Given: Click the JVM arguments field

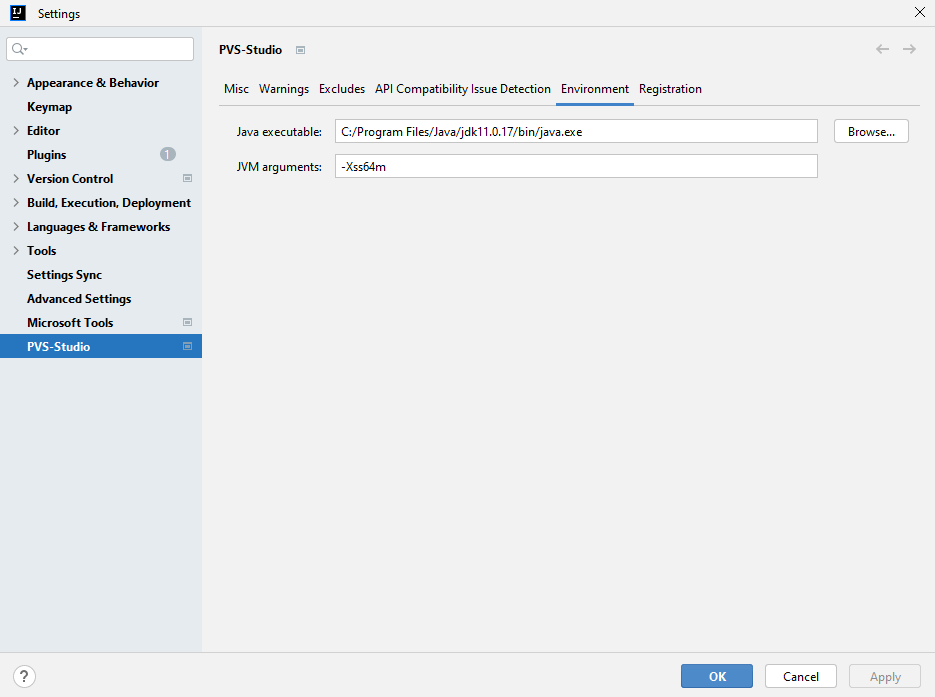Looking at the screenshot, I should [576, 166].
